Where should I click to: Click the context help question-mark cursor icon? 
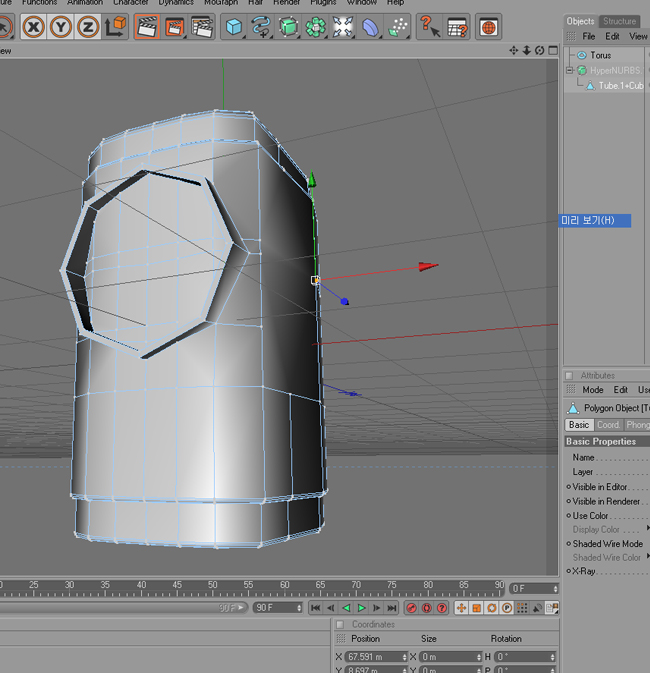point(430,27)
